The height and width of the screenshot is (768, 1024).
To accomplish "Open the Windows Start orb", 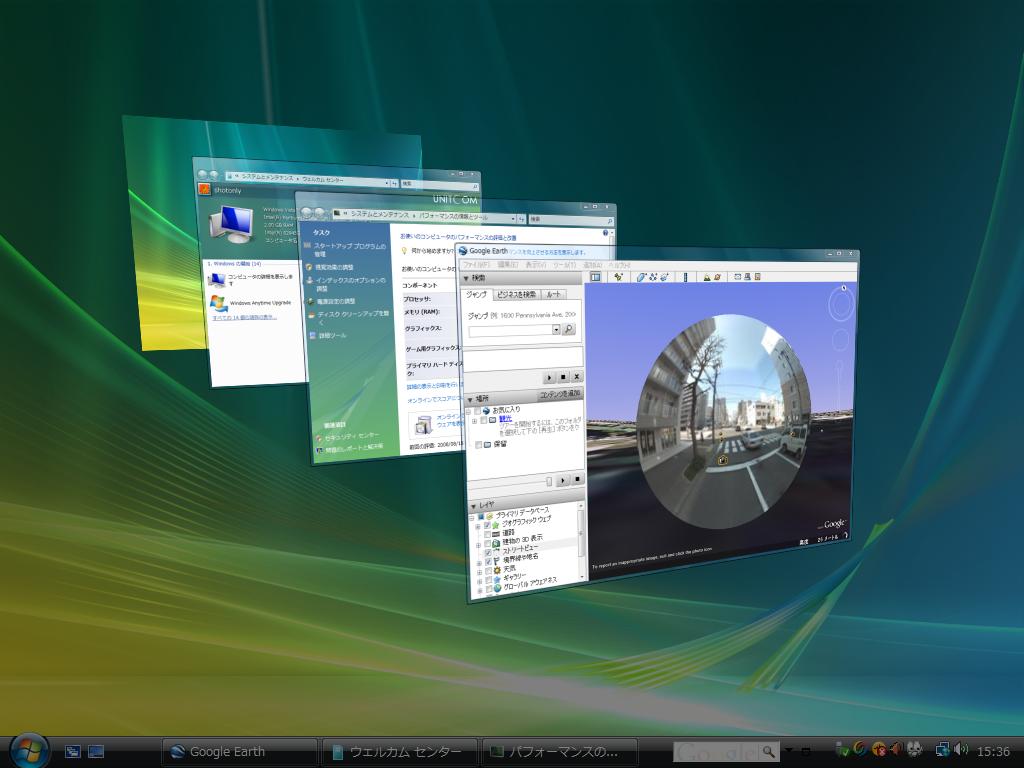I will point(29,751).
